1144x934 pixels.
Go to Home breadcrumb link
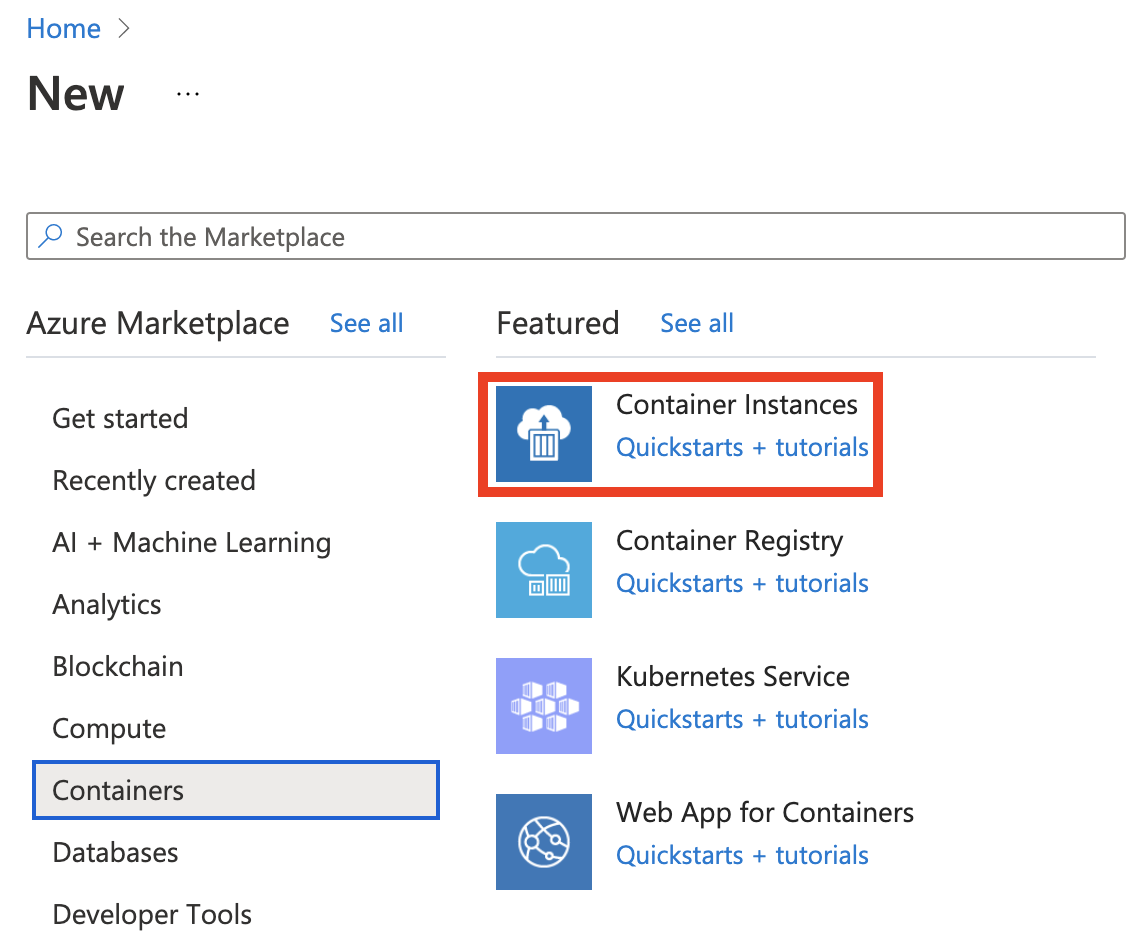pyautogui.click(x=63, y=28)
